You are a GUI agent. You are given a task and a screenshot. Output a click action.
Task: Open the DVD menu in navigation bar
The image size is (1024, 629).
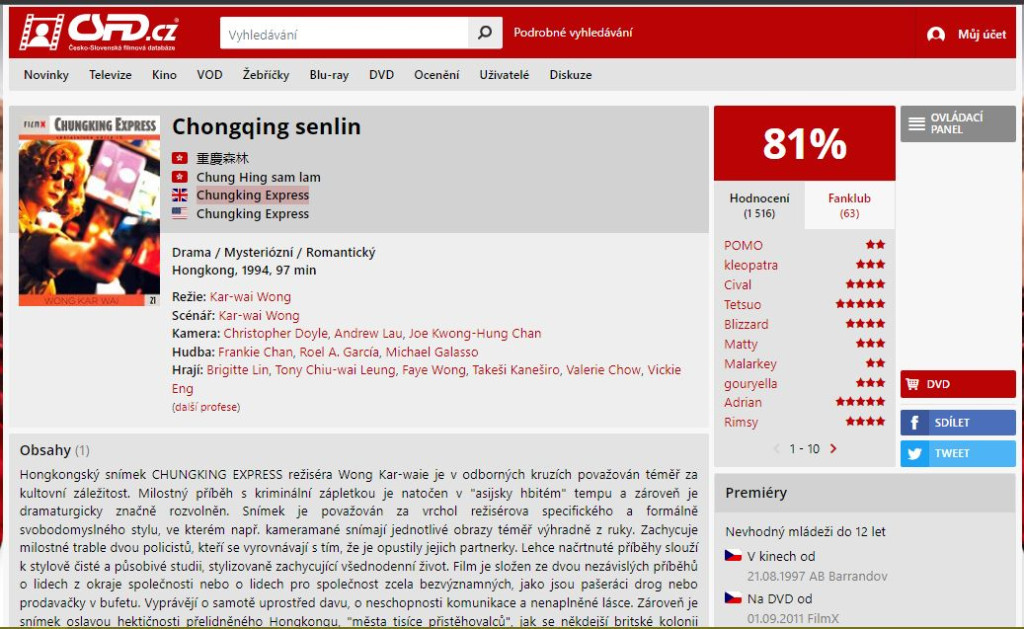coord(381,75)
